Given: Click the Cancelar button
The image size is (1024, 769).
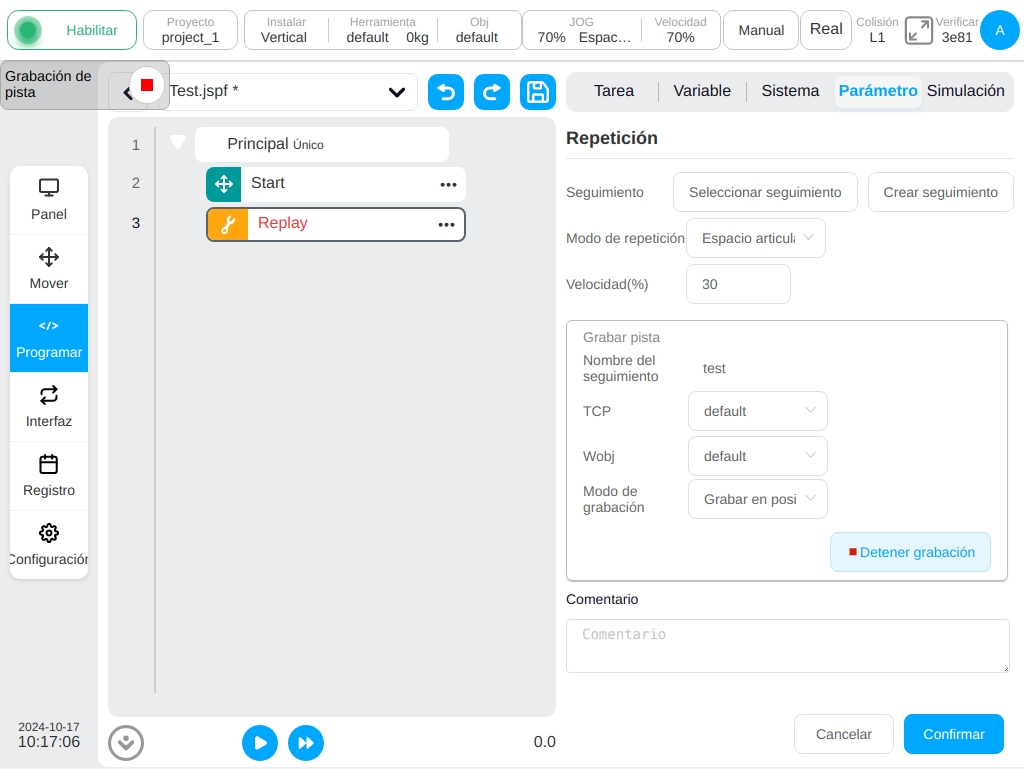Looking at the screenshot, I should click(843, 734).
